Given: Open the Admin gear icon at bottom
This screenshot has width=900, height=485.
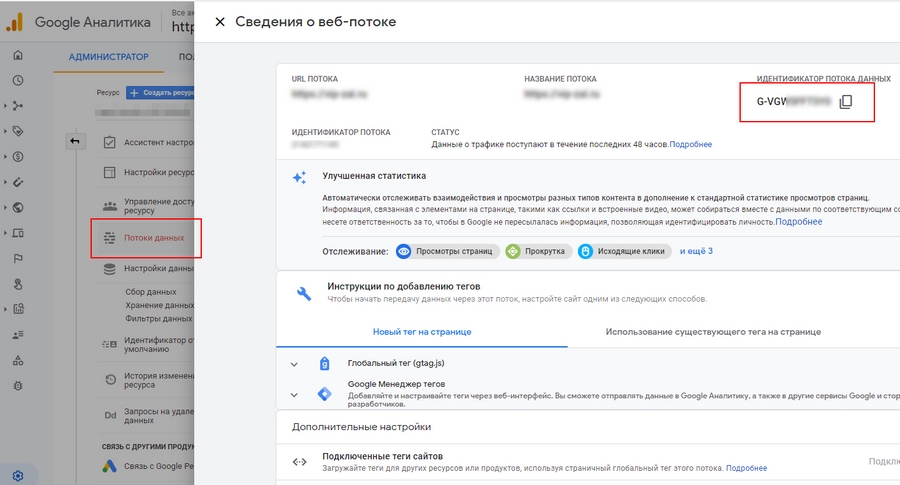Looking at the screenshot, I should pos(18,476).
